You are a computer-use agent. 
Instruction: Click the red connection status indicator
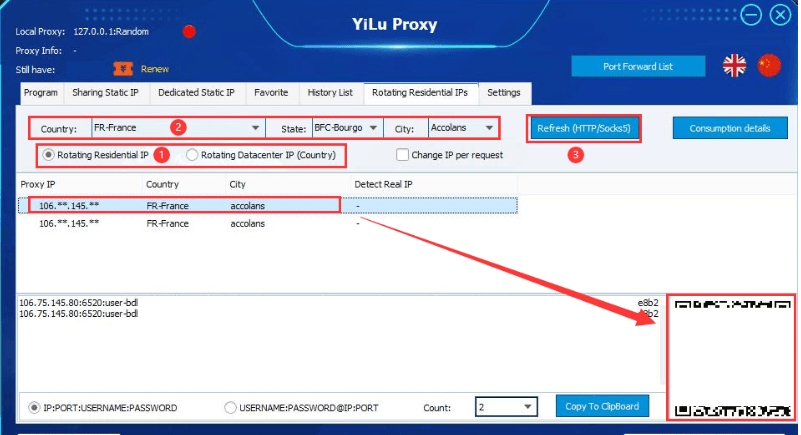[189, 32]
